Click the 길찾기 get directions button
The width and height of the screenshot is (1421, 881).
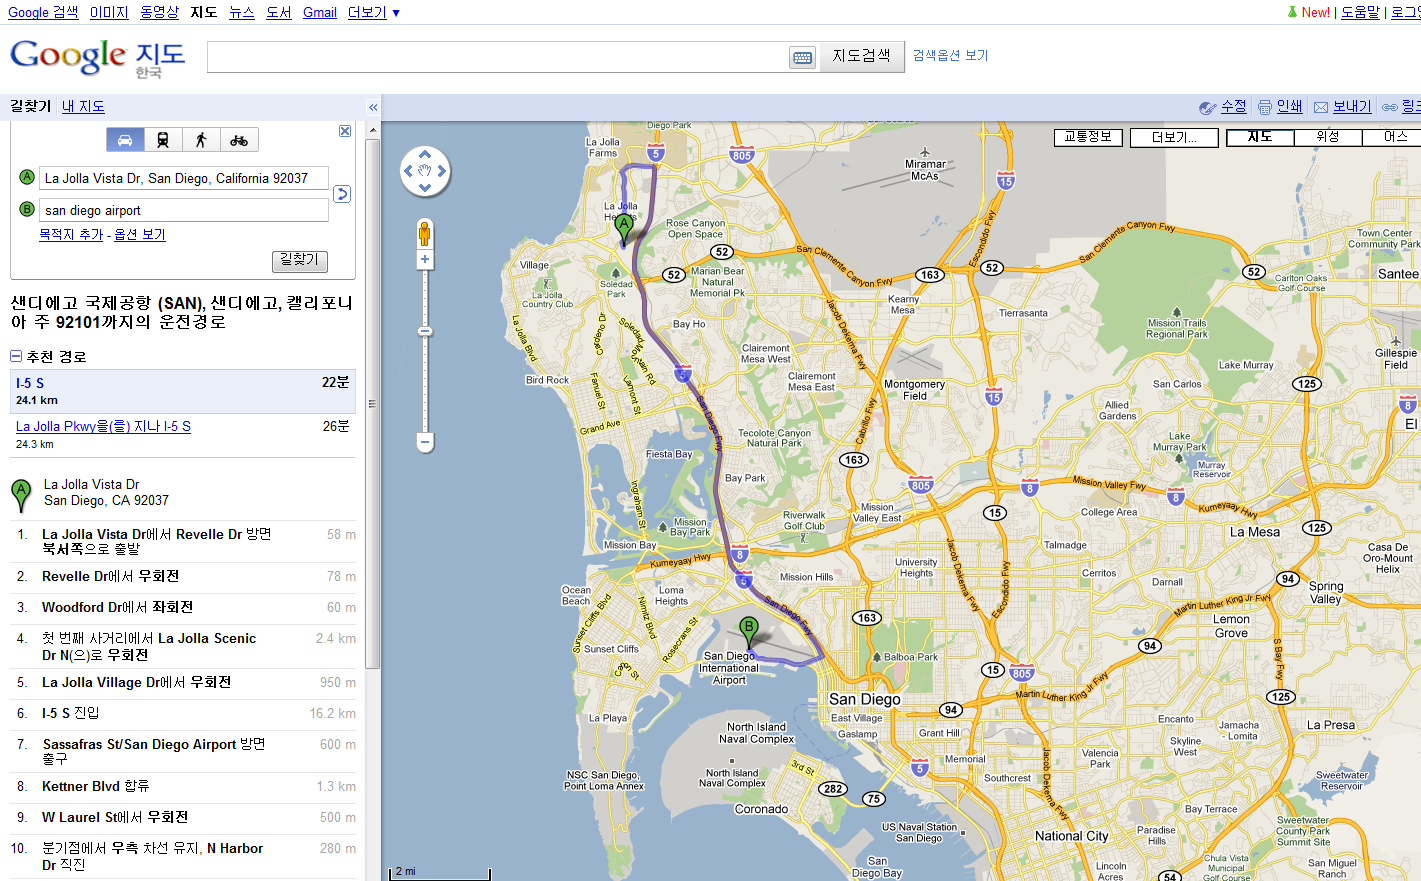300,260
